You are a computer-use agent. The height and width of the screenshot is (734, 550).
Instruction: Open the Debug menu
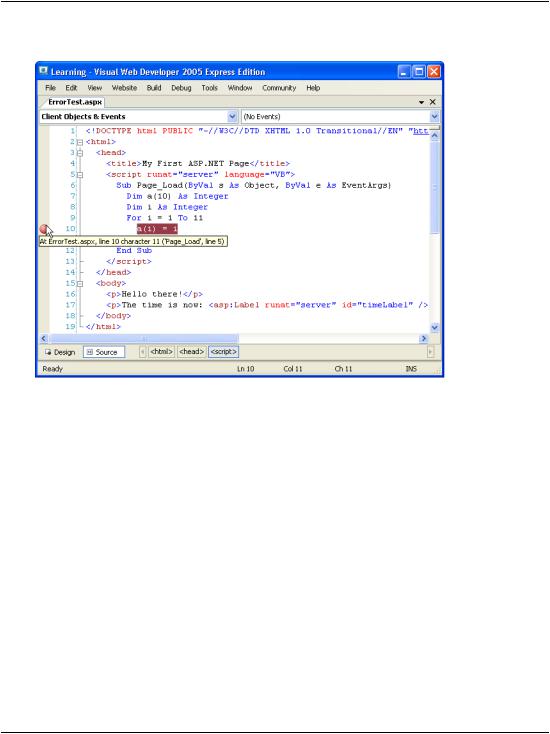pos(181,88)
